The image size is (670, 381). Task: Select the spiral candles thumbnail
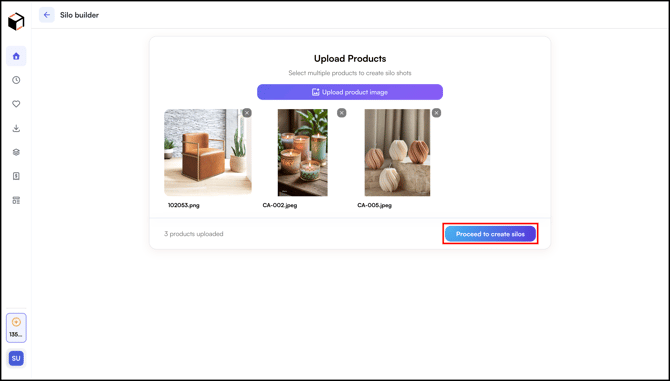click(397, 152)
